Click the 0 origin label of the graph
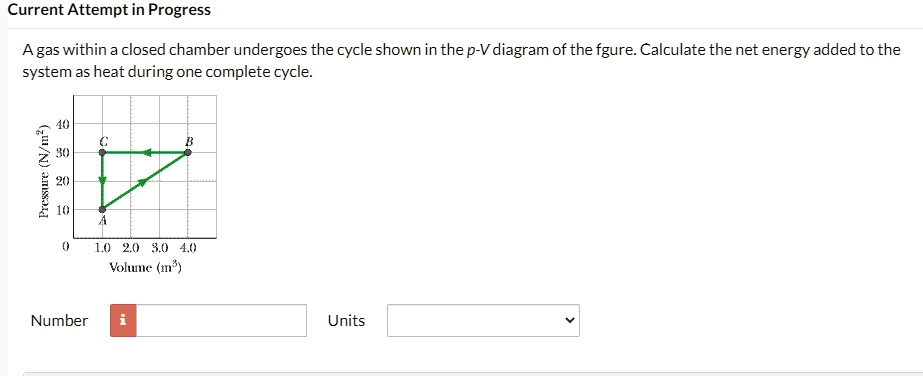Screen dimensions: 923x376 click(x=66, y=247)
